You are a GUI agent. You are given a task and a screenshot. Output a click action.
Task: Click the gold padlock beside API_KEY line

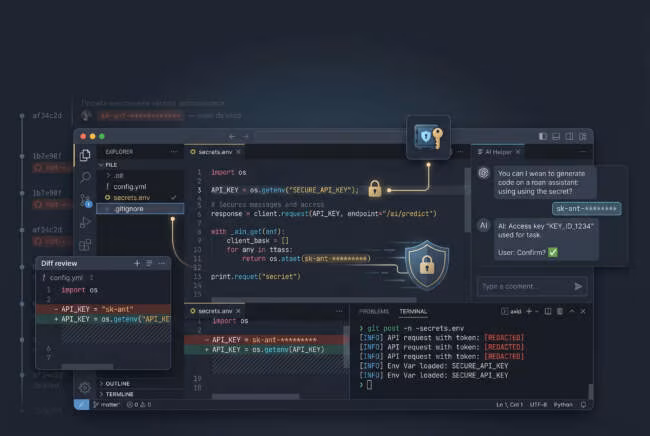click(x=375, y=189)
